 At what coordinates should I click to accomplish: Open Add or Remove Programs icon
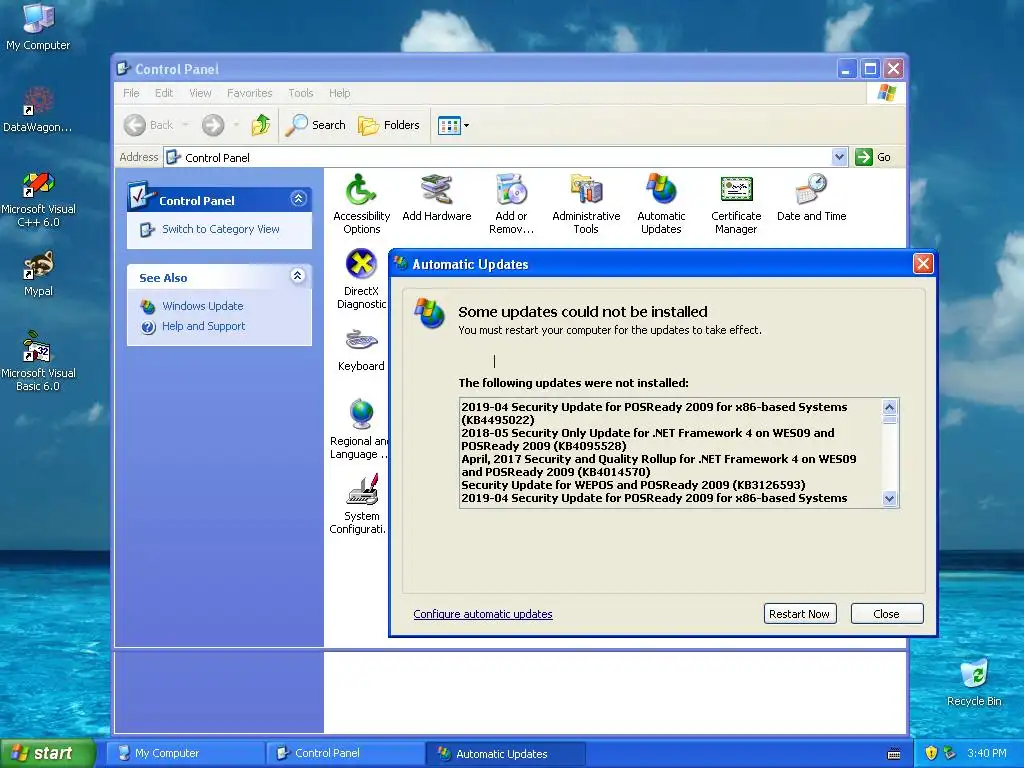coord(511,203)
